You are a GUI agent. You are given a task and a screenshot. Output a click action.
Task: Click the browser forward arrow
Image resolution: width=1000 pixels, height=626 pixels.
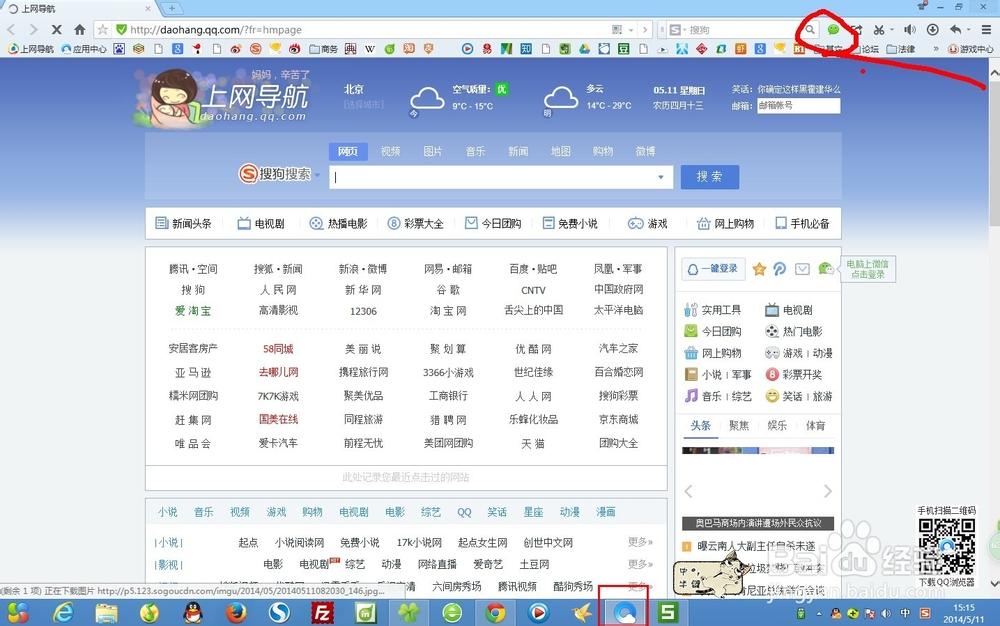pyautogui.click(x=33, y=29)
